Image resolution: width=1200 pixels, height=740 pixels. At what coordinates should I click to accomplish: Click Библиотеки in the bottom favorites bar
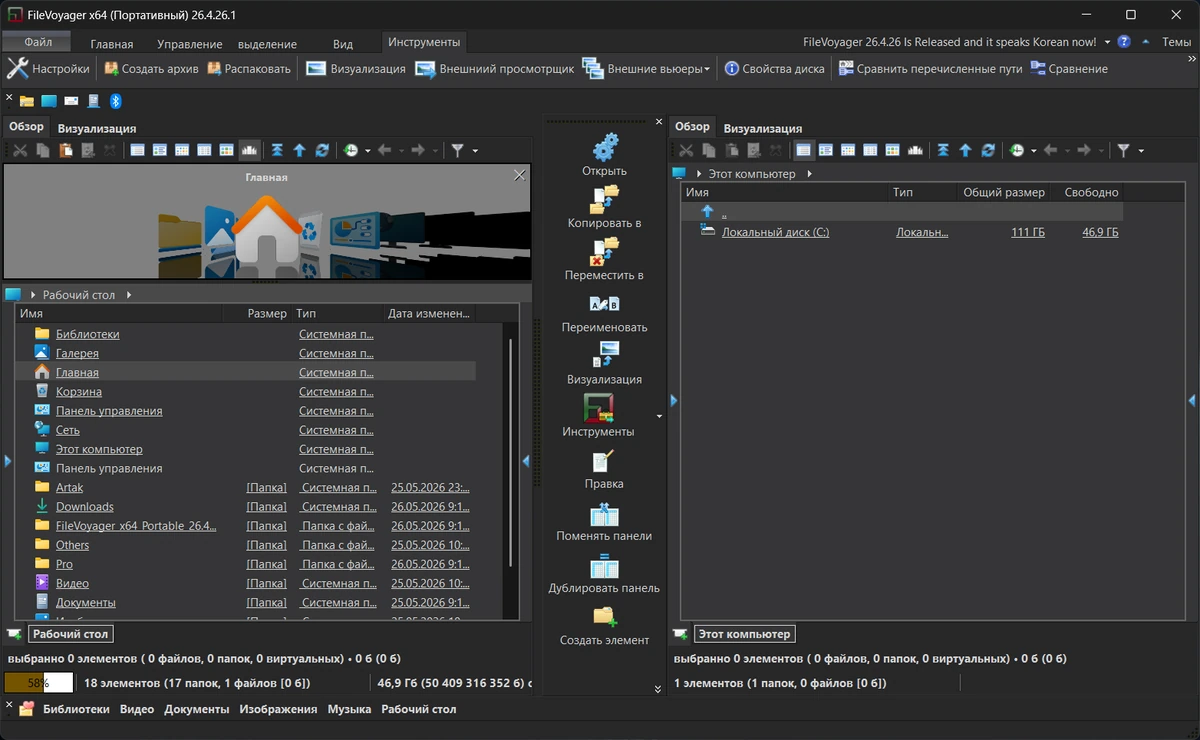(76, 709)
